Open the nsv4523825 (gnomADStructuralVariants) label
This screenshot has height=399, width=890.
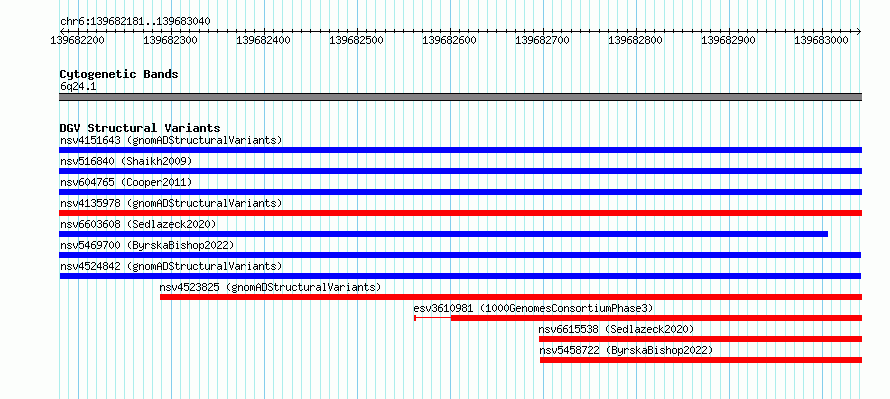270,287
